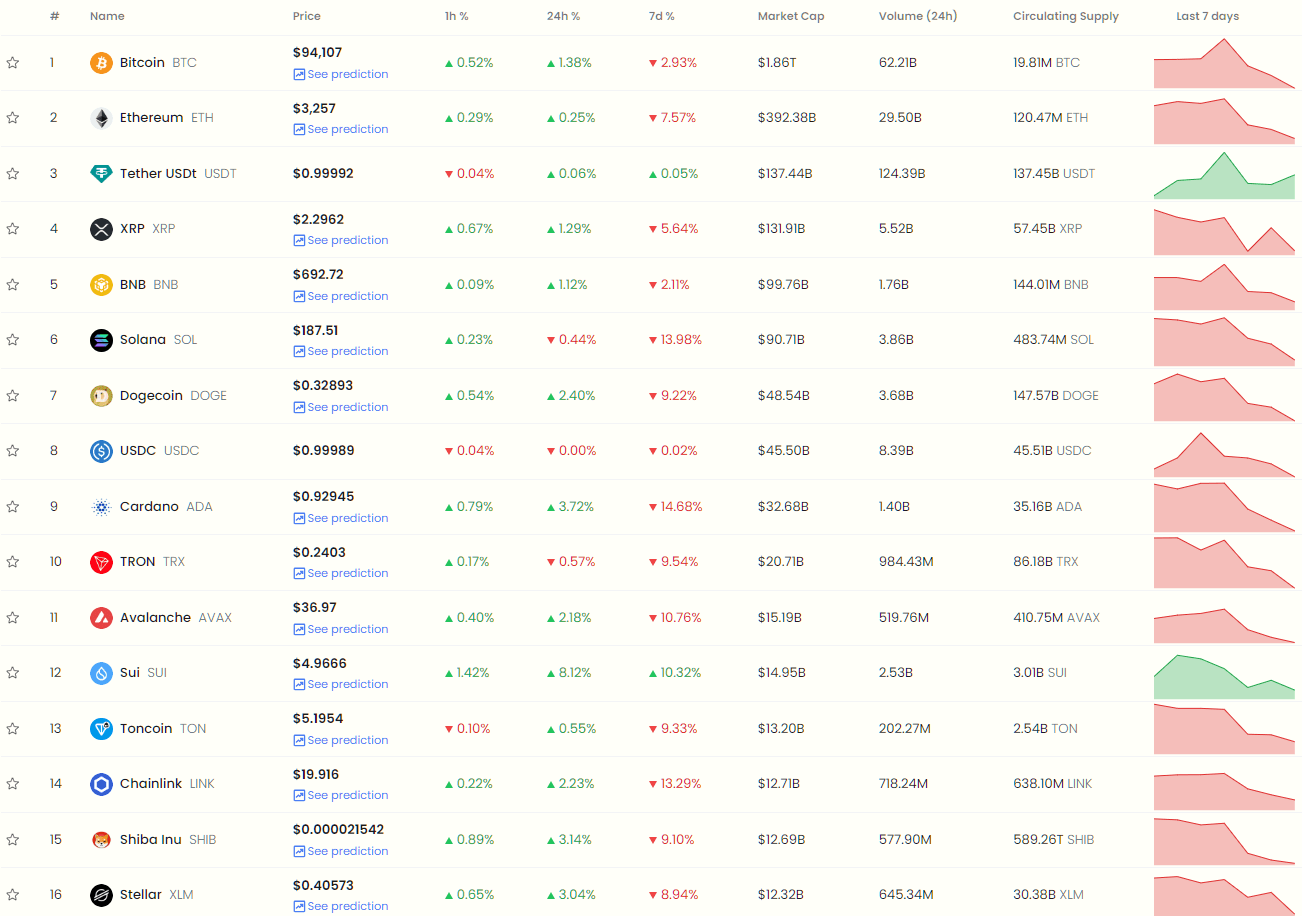This screenshot has height=916, width=1302.
Task: Open Bitcoin's See prediction link
Action: 341,74
